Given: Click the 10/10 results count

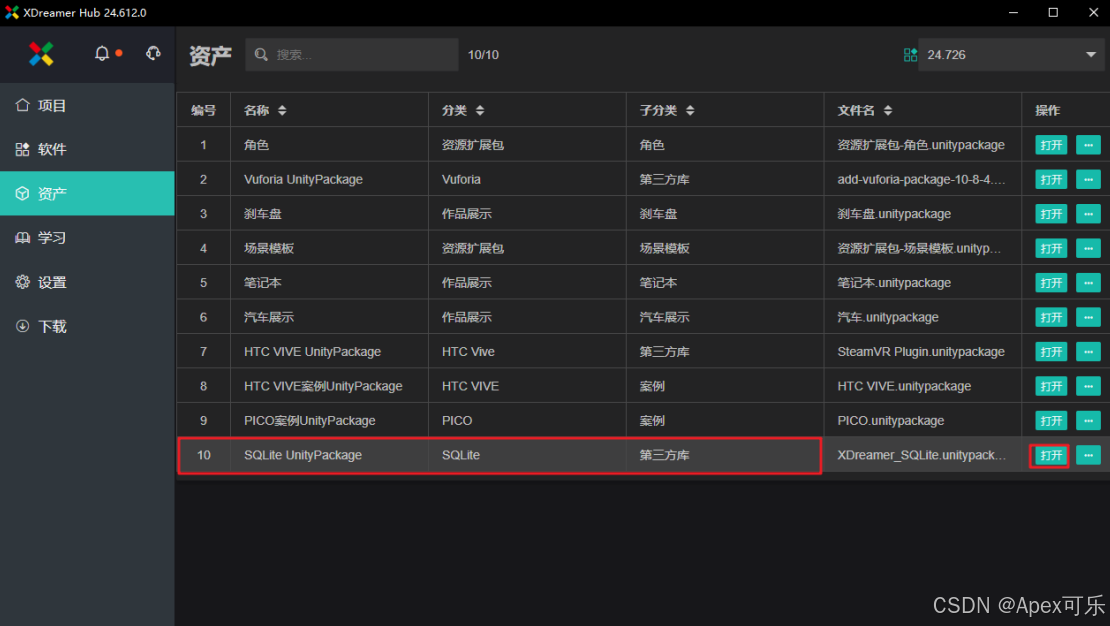Looking at the screenshot, I should coord(483,55).
